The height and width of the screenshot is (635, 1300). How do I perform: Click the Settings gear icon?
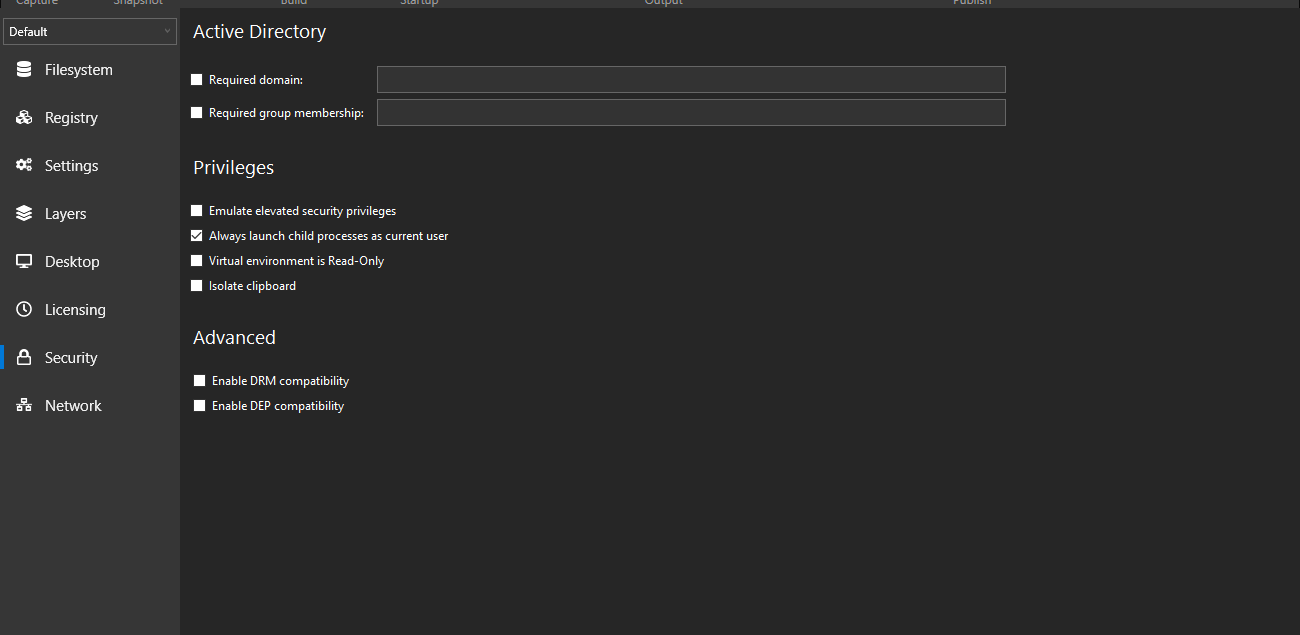click(x=22, y=165)
